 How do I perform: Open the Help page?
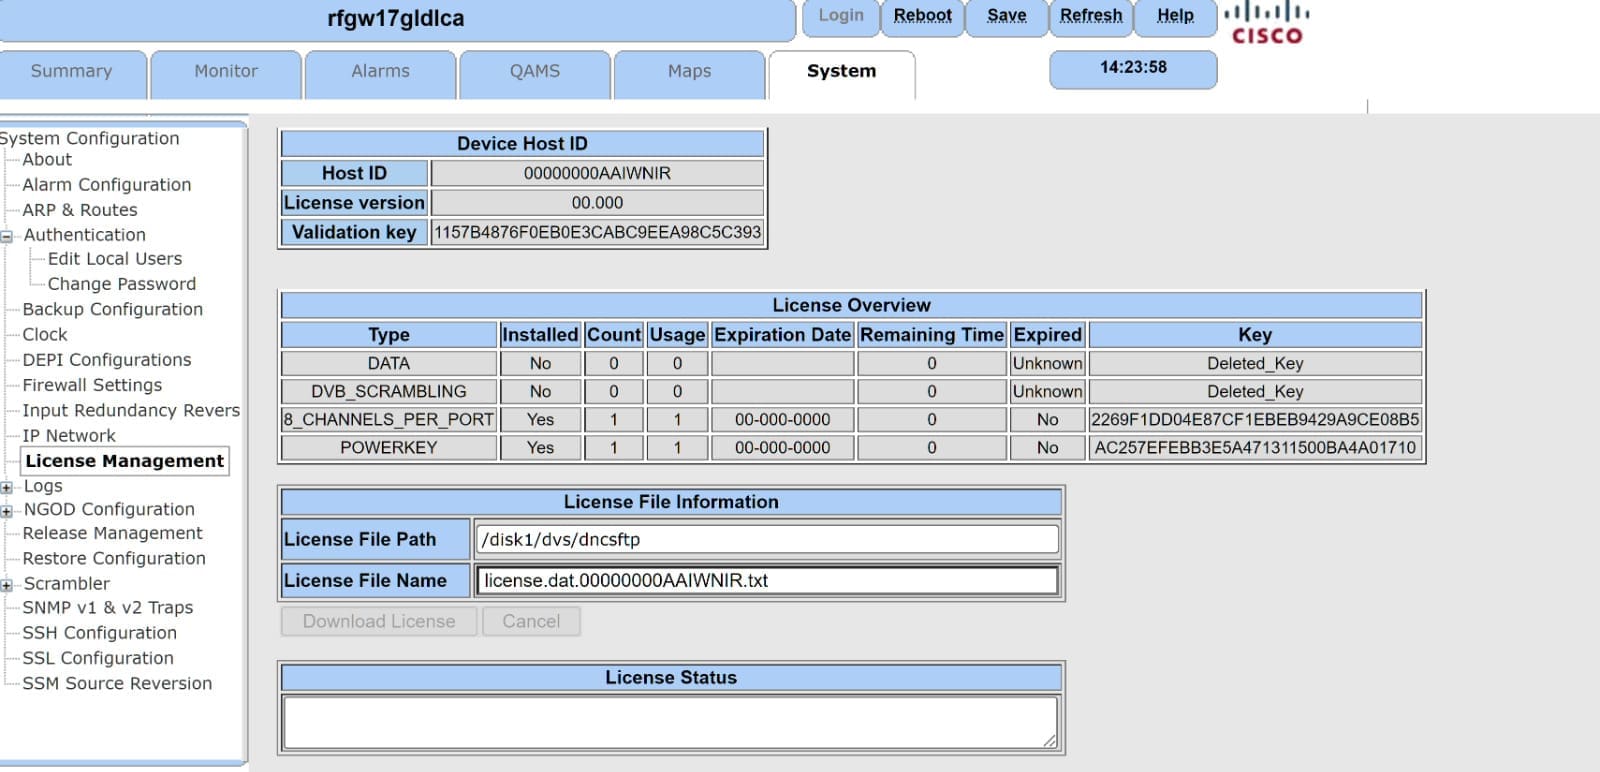click(x=1175, y=16)
